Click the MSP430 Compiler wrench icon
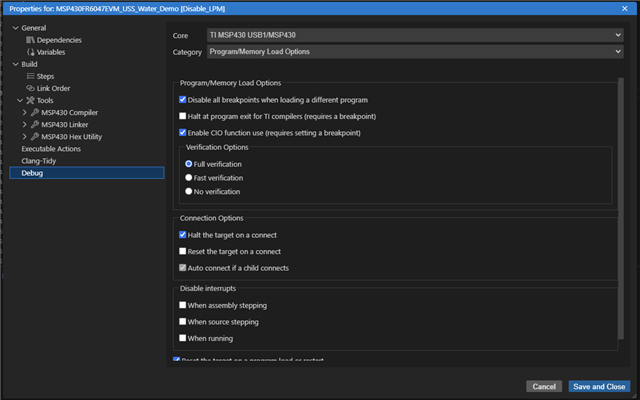This screenshot has width=640, height=400. pyautogui.click(x=35, y=112)
